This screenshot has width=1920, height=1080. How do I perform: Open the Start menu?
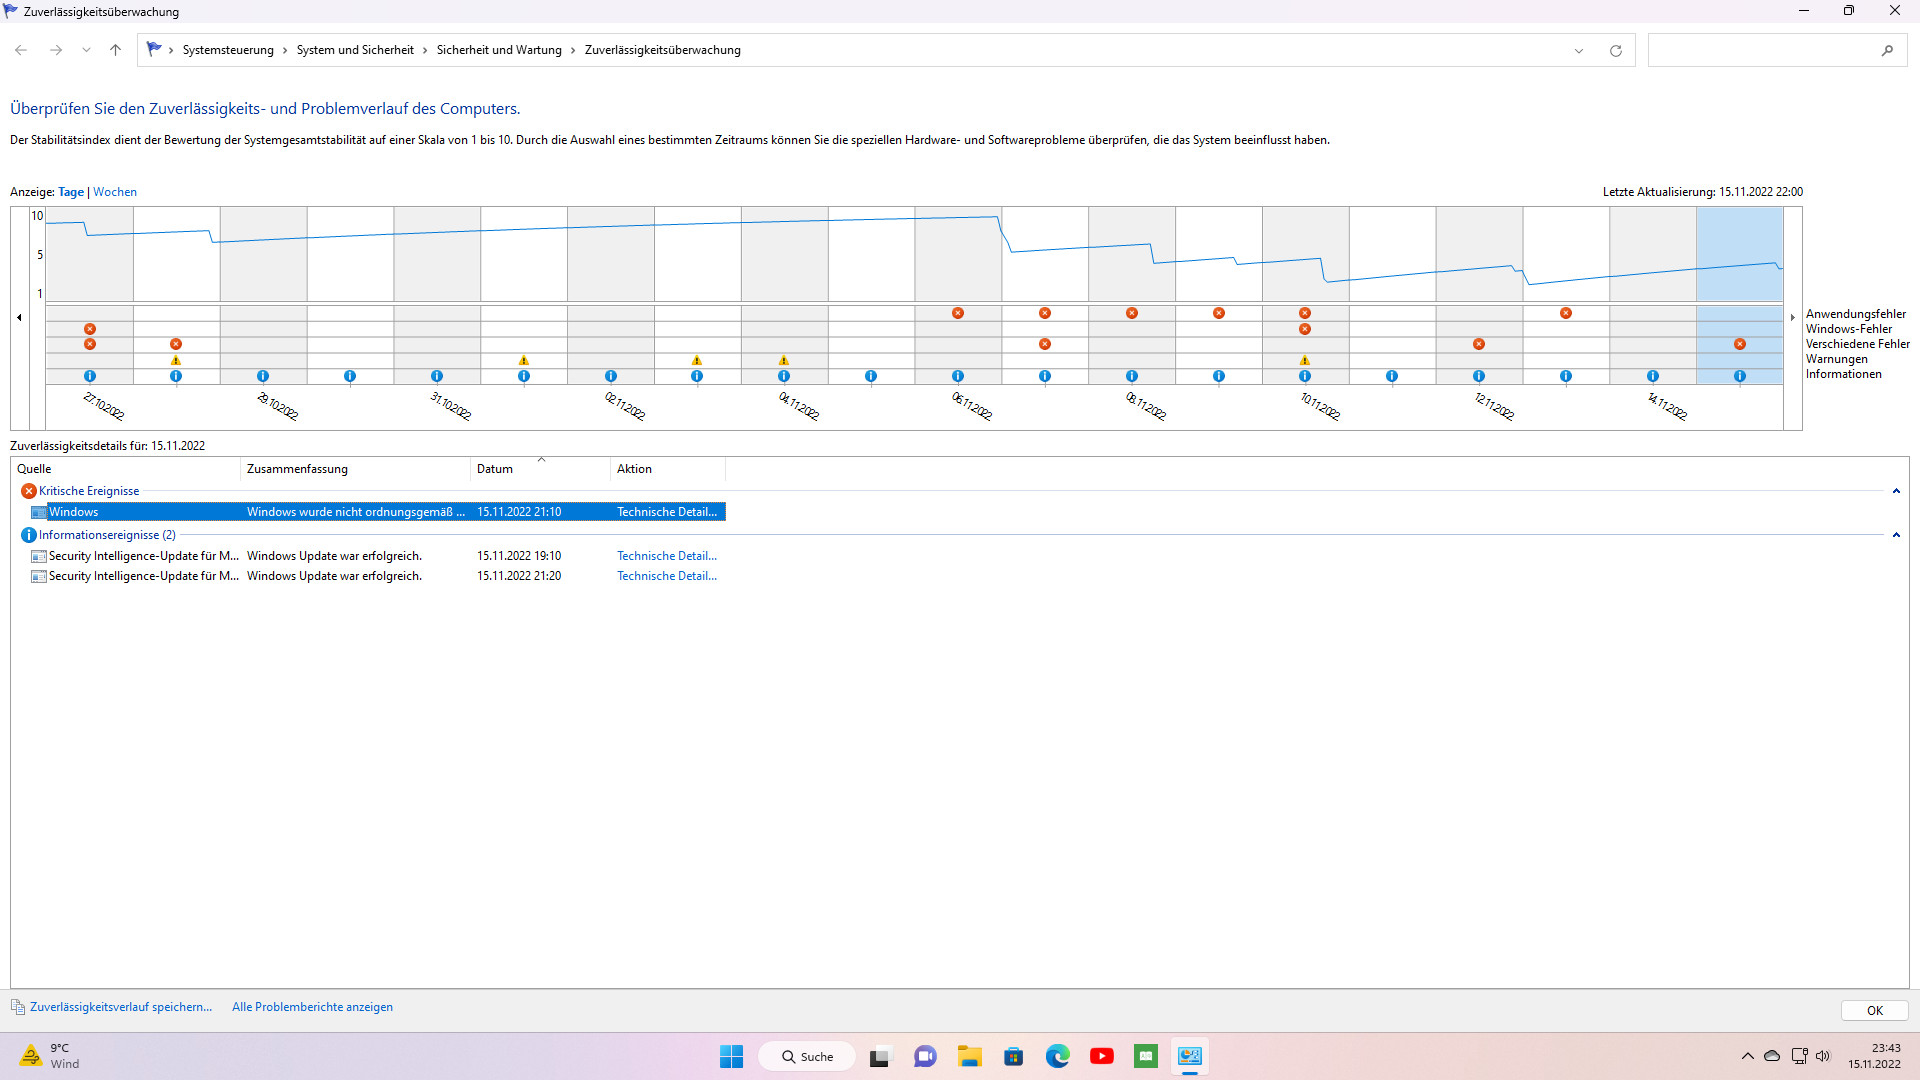click(x=731, y=1056)
